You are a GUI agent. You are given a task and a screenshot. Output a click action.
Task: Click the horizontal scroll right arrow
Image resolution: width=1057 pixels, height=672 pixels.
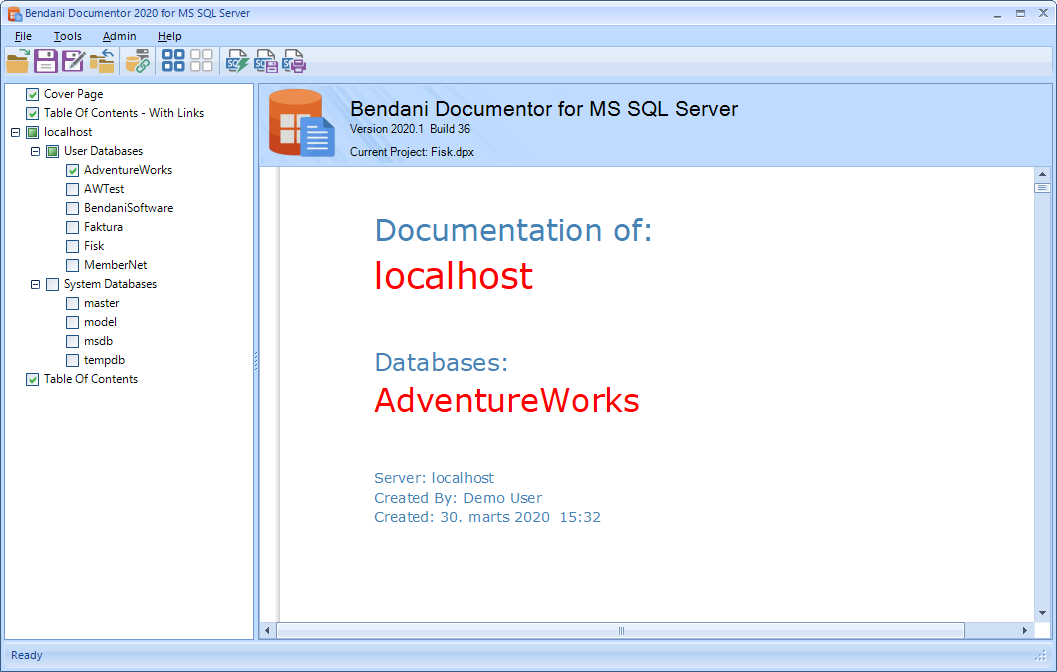pyautogui.click(x=1025, y=631)
